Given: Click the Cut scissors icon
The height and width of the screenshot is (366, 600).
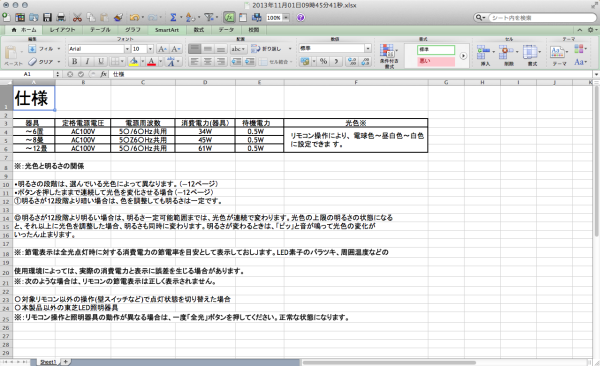Looking at the screenshot, I should point(77,17).
